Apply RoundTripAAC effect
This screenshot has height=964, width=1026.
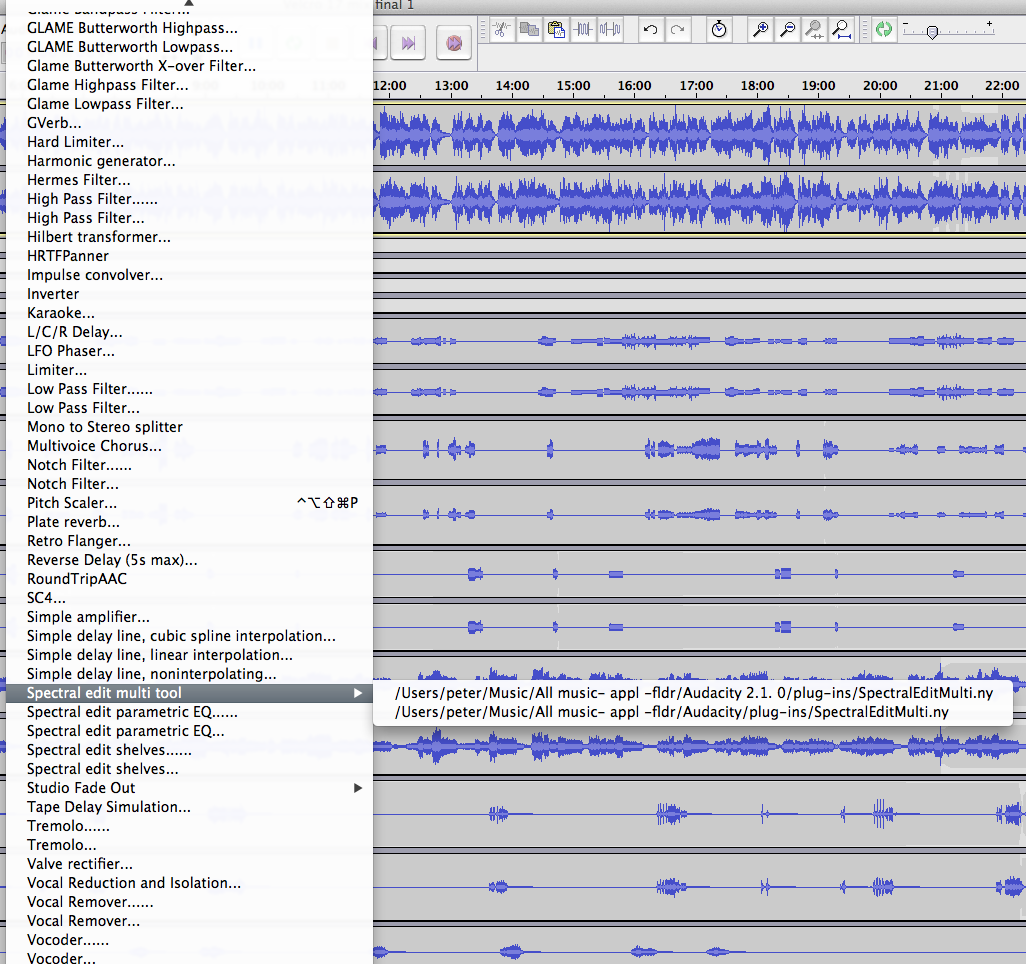[189, 579]
